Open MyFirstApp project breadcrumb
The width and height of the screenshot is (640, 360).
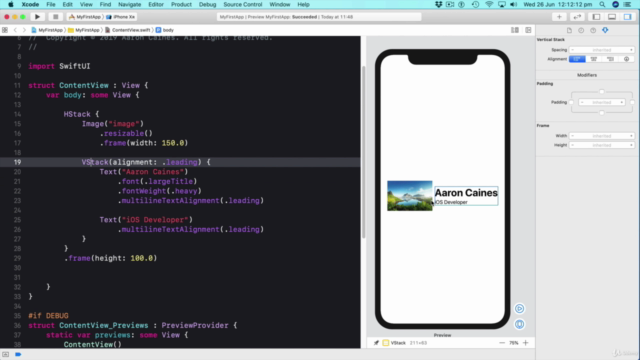click(47, 30)
